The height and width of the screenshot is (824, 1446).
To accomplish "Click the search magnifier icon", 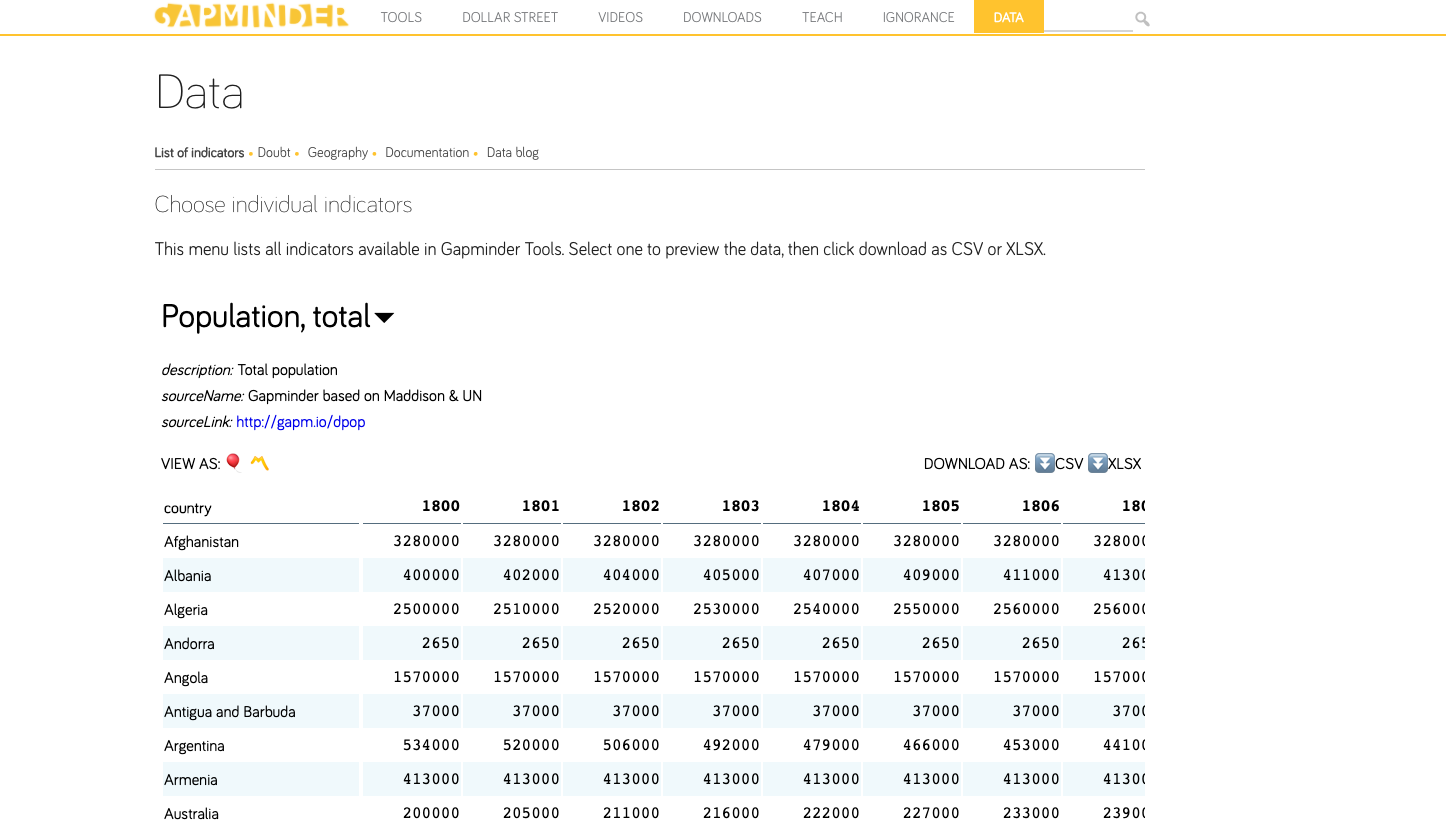I will click(1142, 18).
